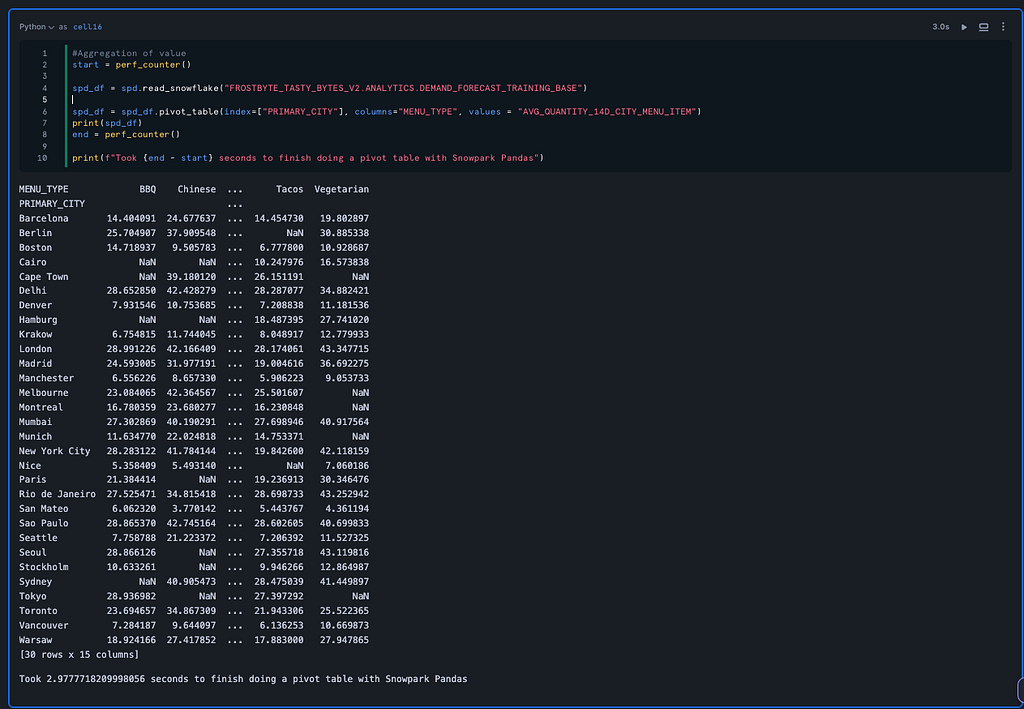Click the [30 rows x 15 columns] summary
The image size is (1024, 709).
click(78, 654)
